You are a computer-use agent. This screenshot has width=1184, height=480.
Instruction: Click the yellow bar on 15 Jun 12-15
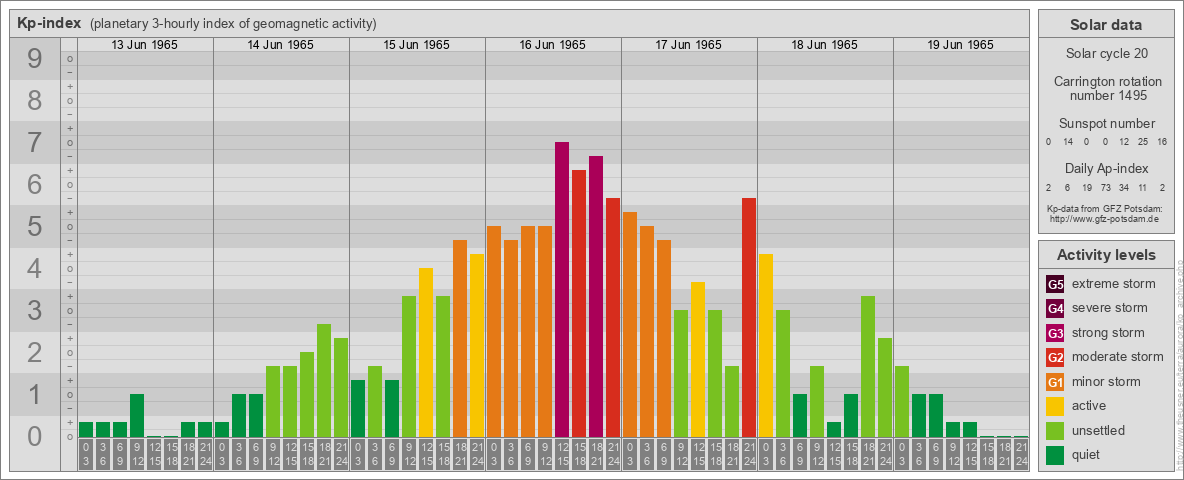426,352
